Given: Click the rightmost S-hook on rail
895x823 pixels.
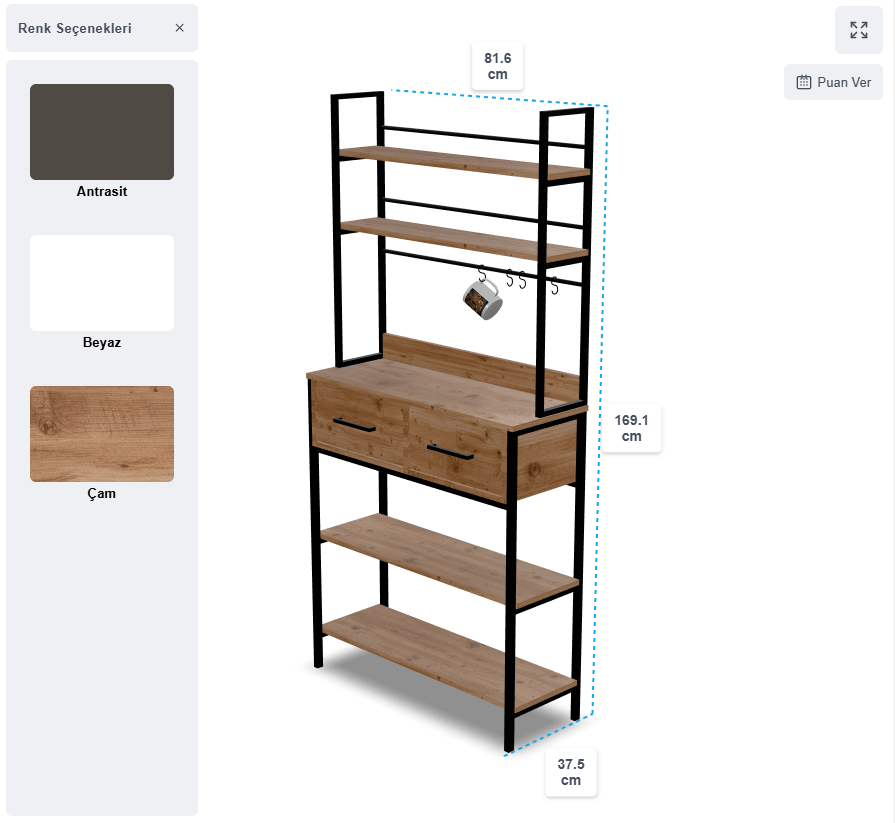Looking at the screenshot, I should click(x=554, y=285).
